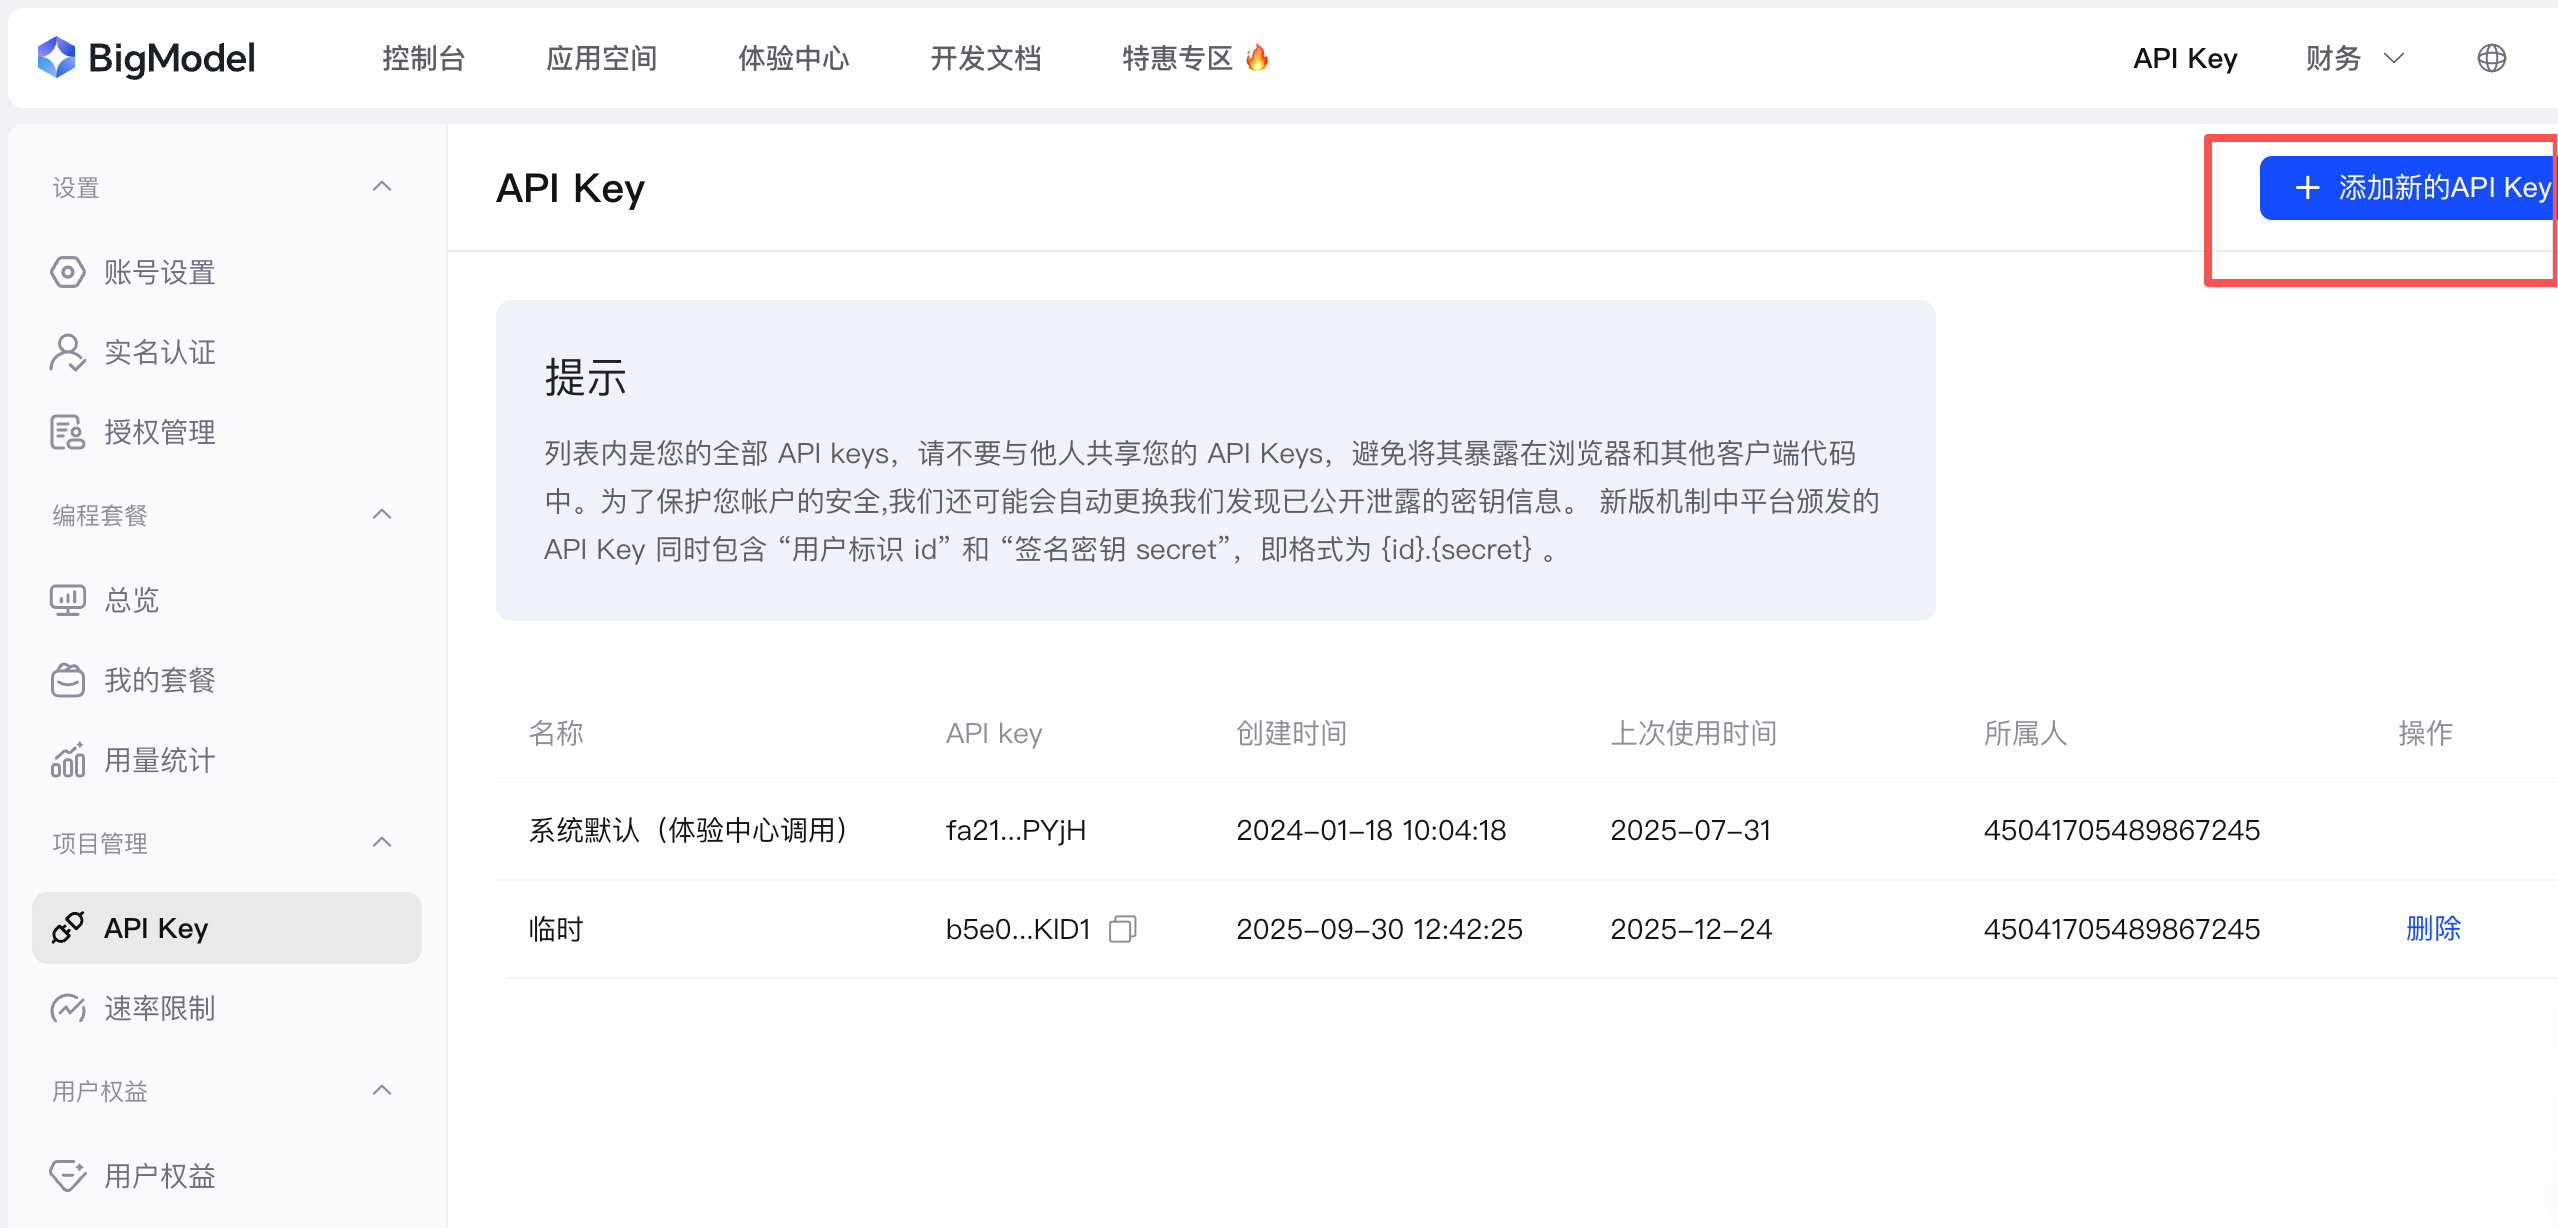Copy the b5e0...KID1 API key
Image resolution: width=2558 pixels, height=1228 pixels.
pyautogui.click(x=1122, y=929)
